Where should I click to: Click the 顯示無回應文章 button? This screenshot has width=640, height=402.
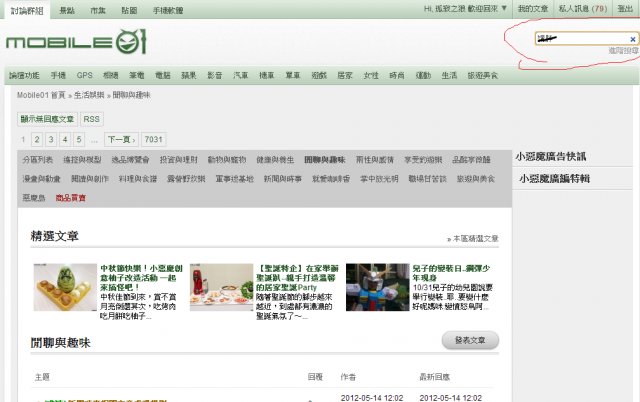coord(47,119)
